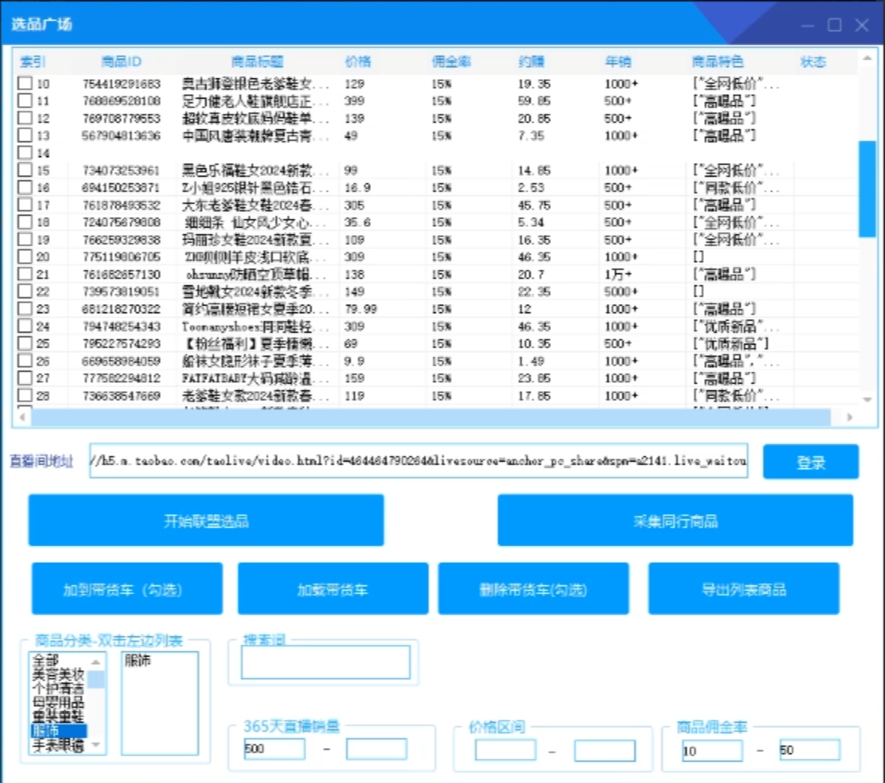885x783 pixels.
Task: Select 美容美妆 in the category list
Action: coord(58,675)
